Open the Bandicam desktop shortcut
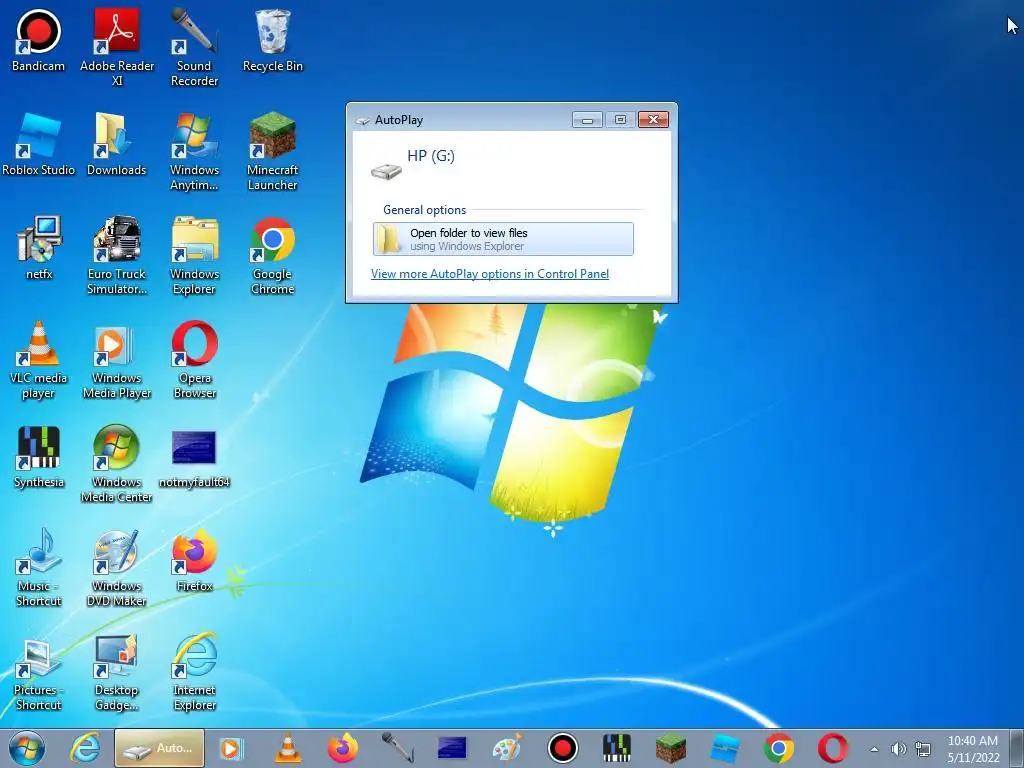 [x=39, y=41]
